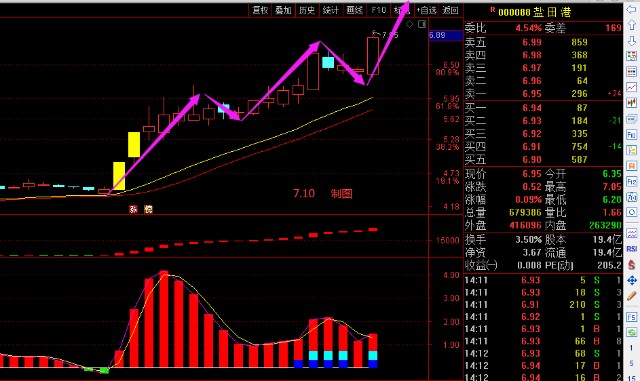Toggle the 叠加 overlay option

[283, 10]
